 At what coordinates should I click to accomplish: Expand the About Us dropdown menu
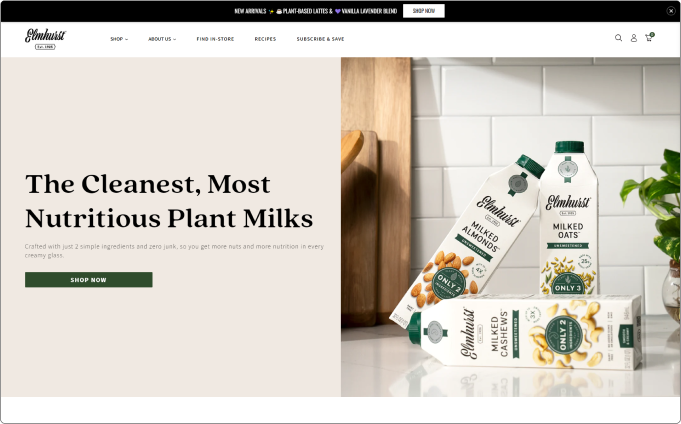pyautogui.click(x=162, y=39)
